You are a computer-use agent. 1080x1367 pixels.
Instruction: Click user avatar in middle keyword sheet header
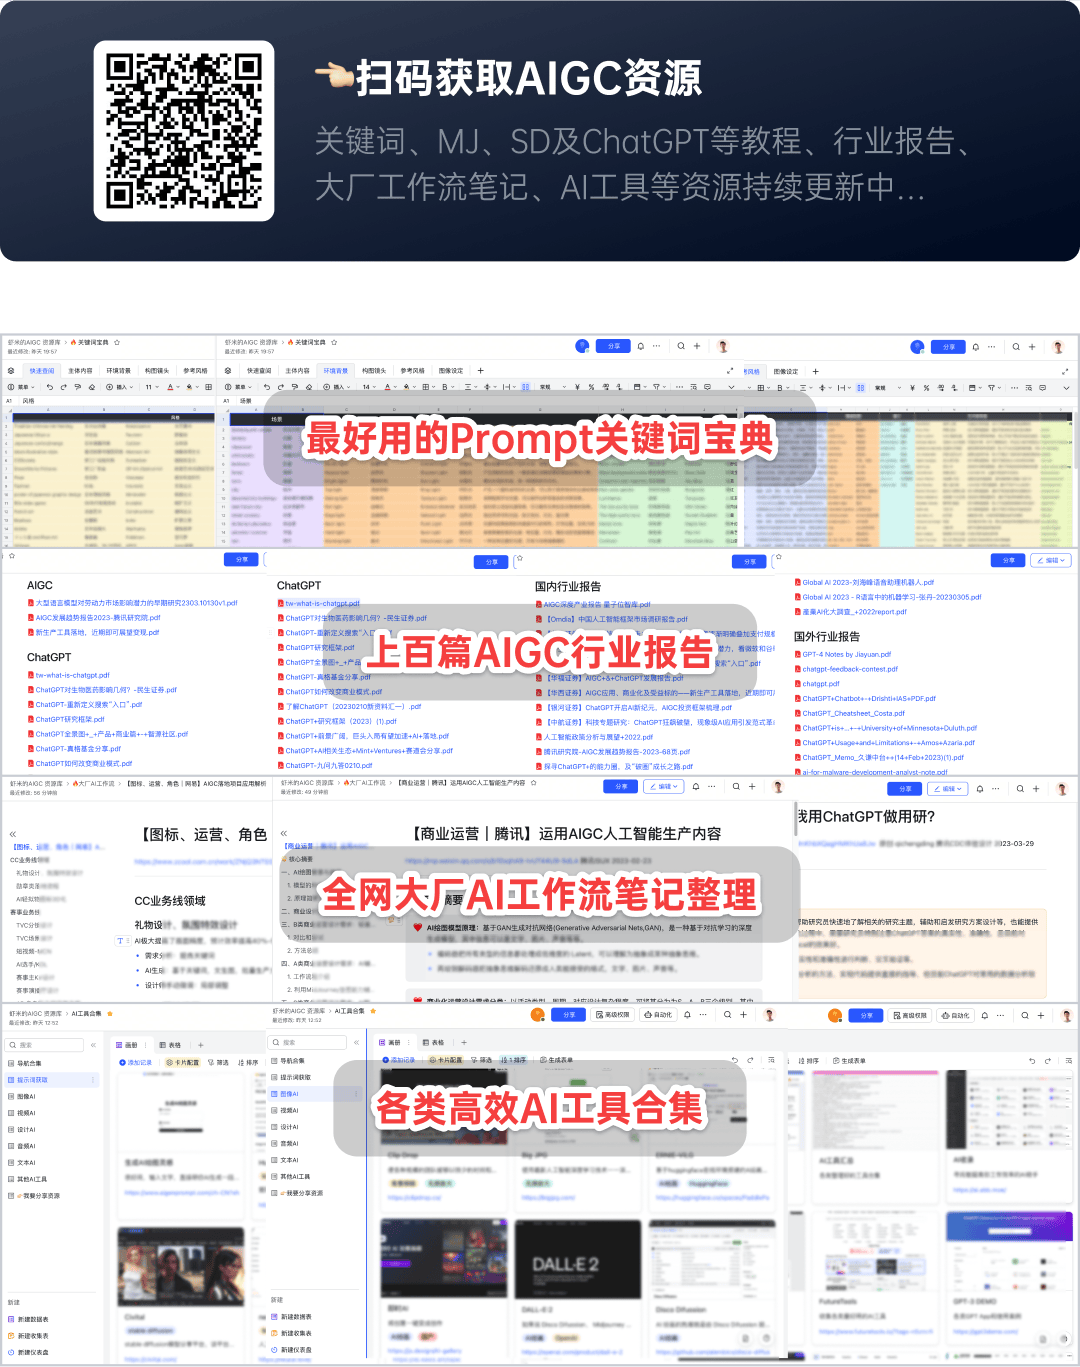tap(723, 346)
